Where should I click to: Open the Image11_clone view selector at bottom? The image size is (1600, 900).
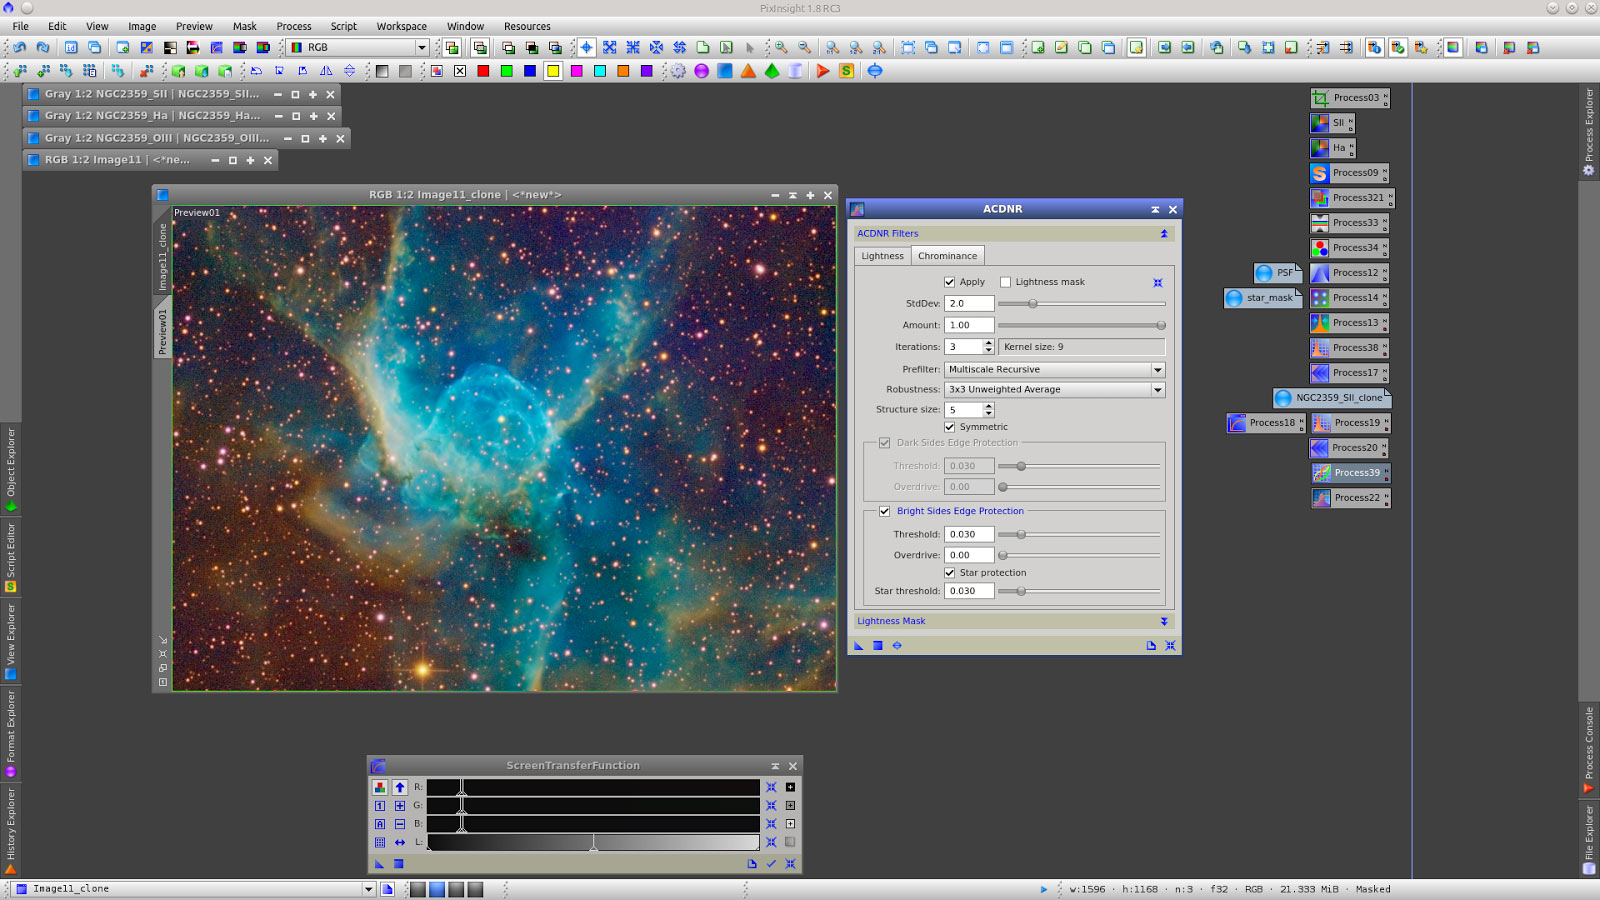195,889
